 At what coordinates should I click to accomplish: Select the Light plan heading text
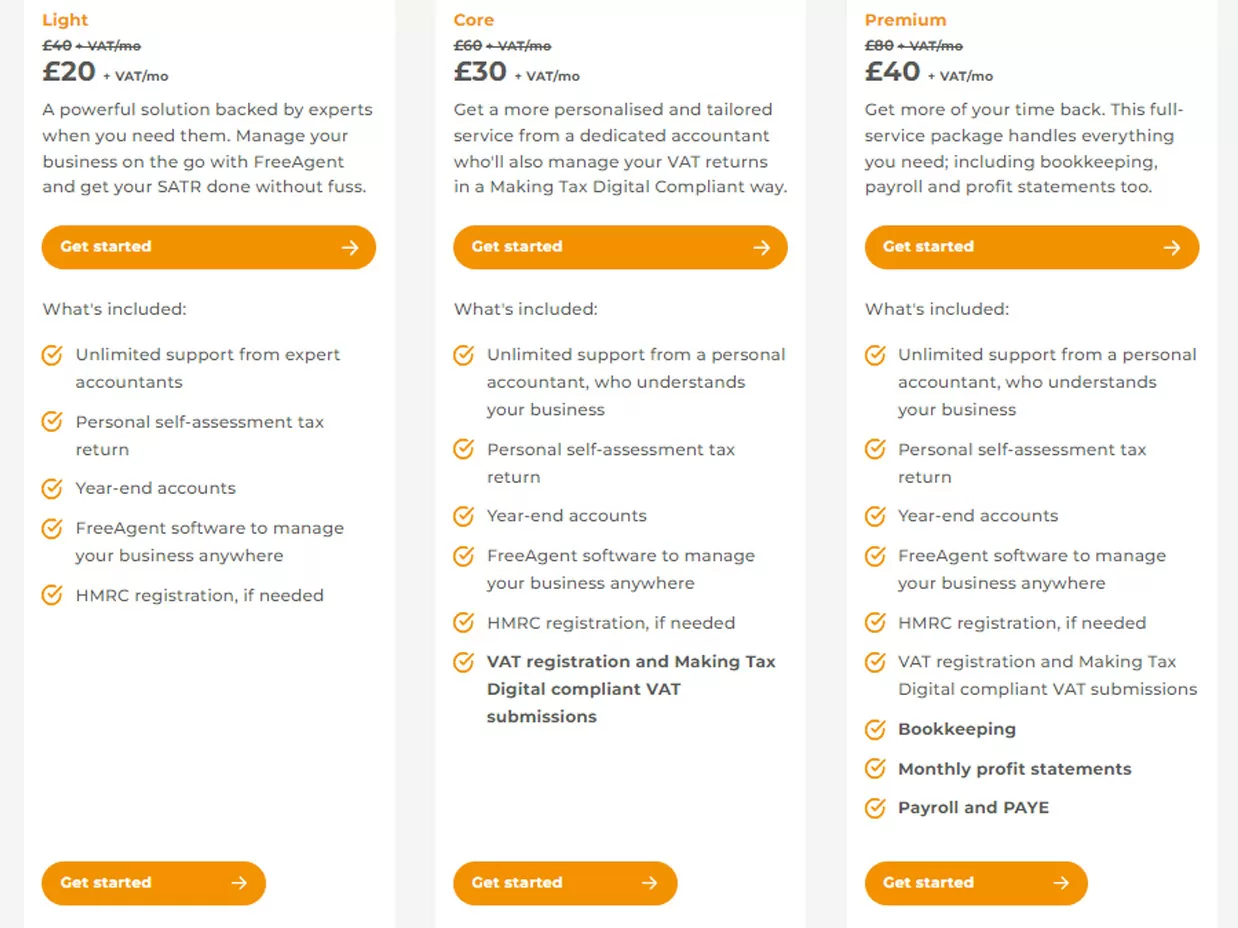pyautogui.click(x=65, y=20)
